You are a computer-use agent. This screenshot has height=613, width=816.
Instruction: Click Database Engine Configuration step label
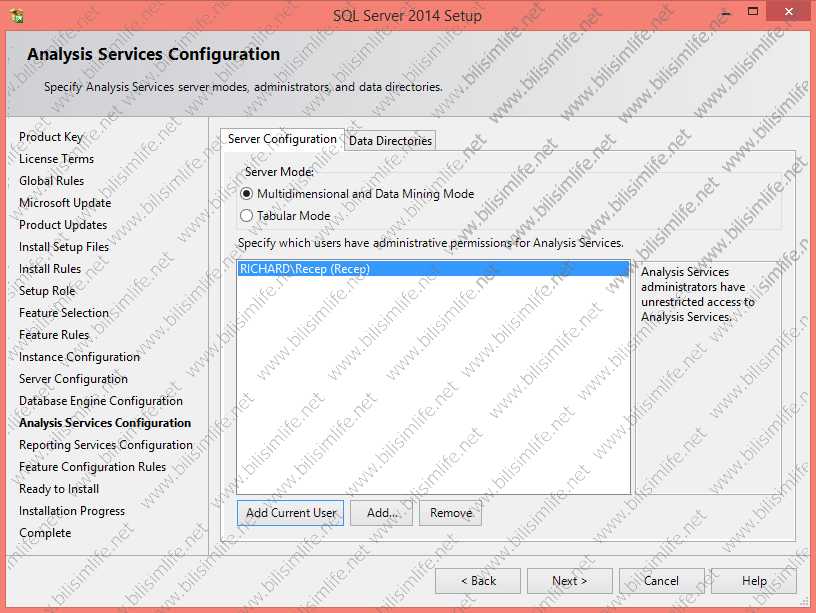(x=101, y=401)
